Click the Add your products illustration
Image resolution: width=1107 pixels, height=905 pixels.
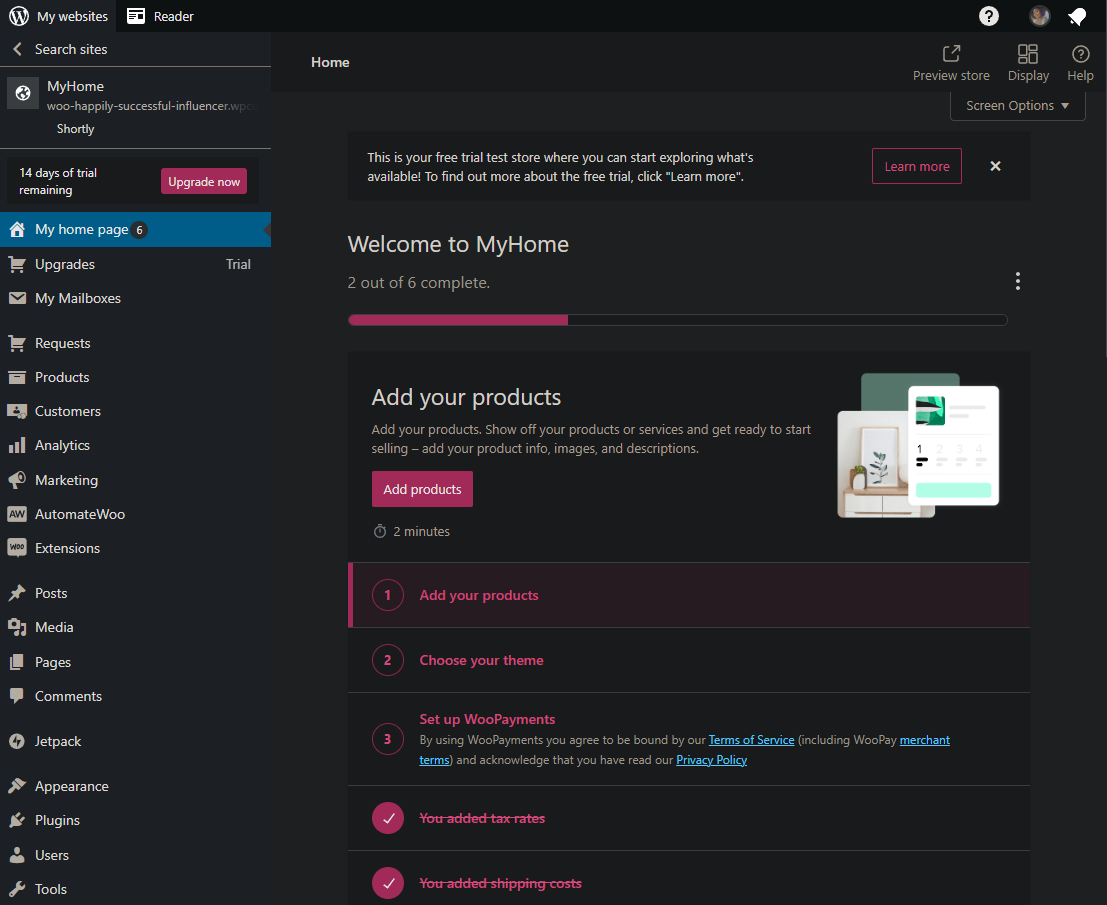pyautogui.click(x=918, y=445)
